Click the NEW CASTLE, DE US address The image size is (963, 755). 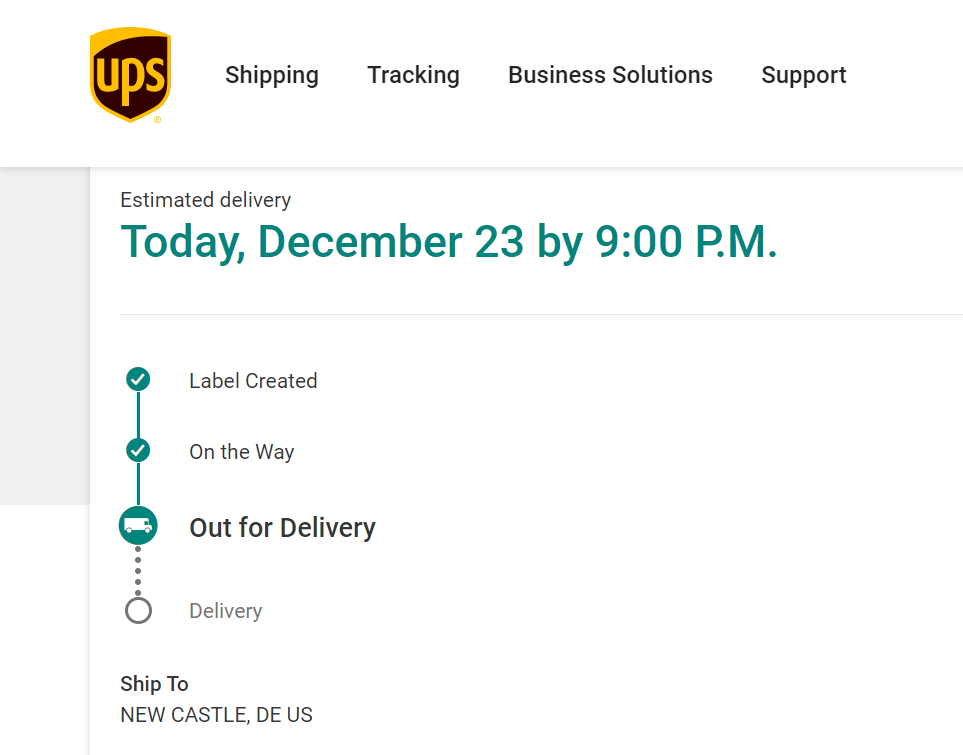[x=216, y=715]
